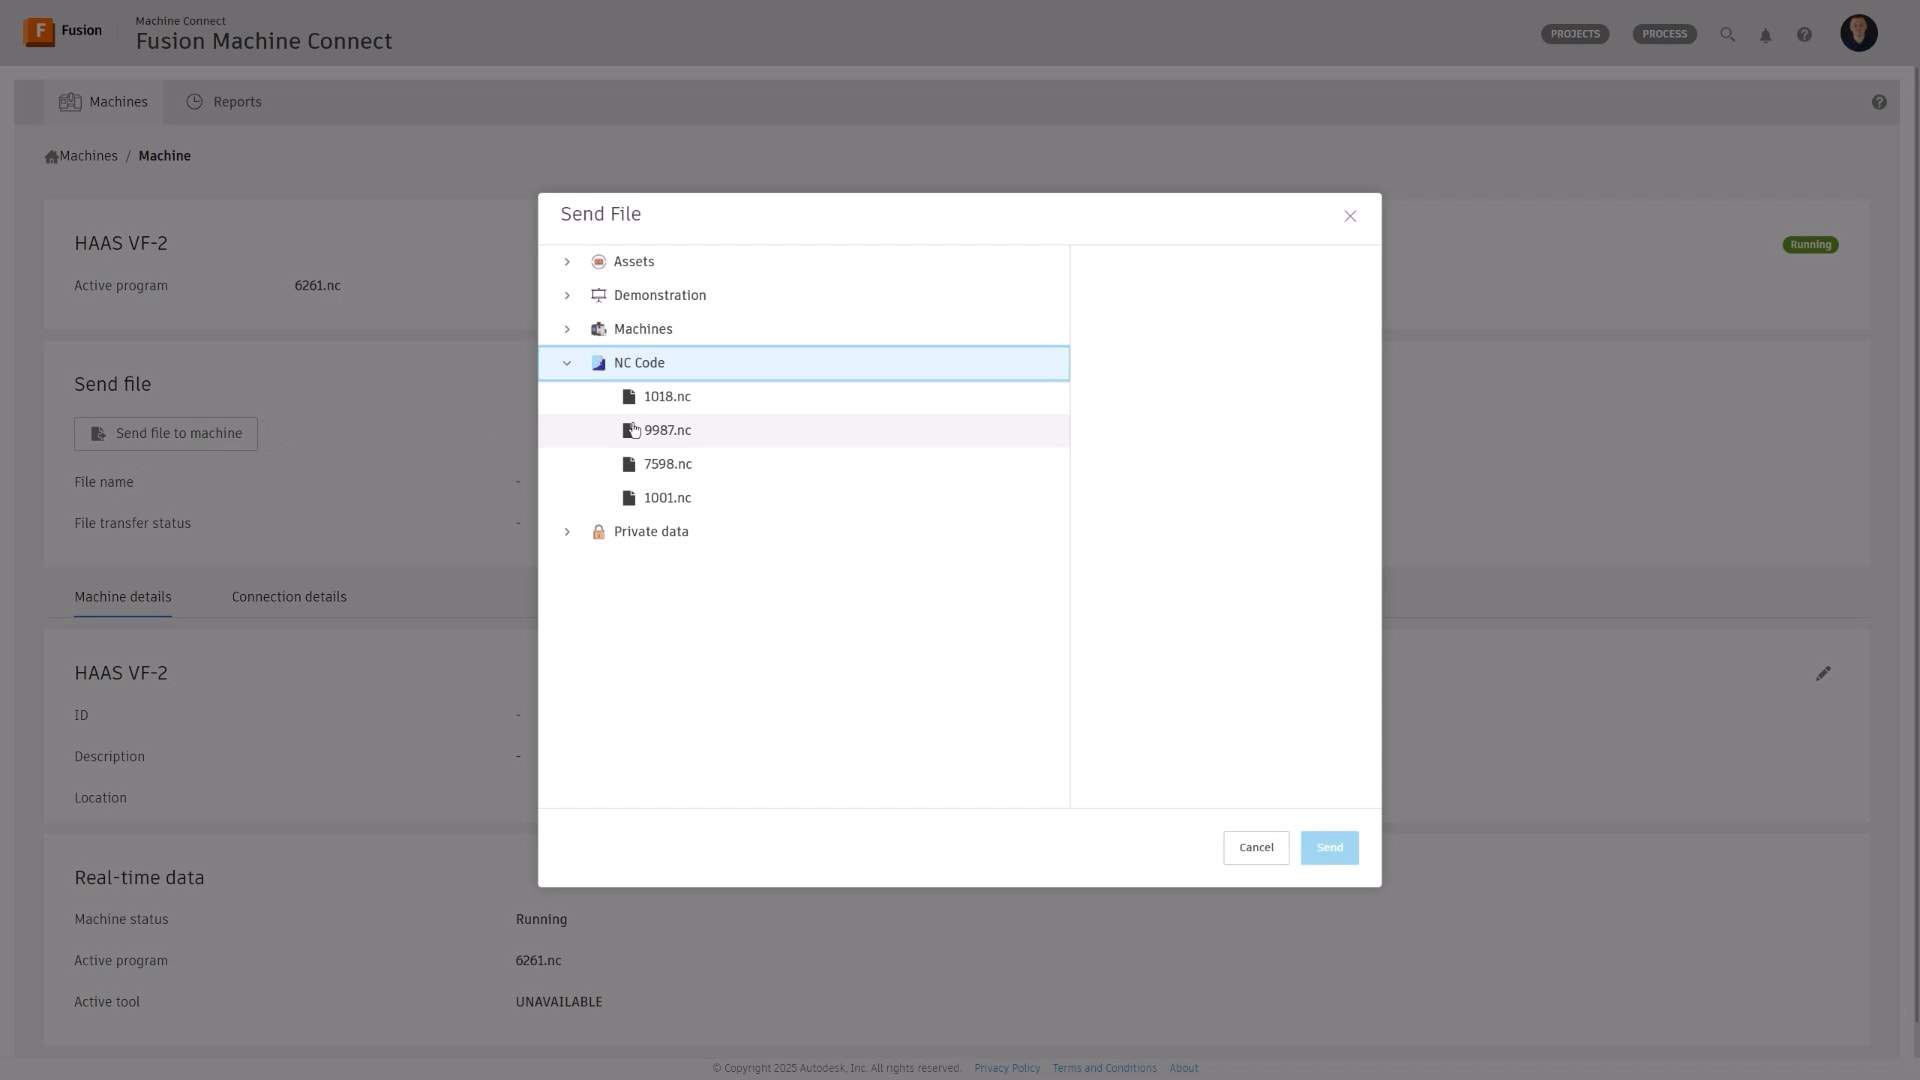The width and height of the screenshot is (1920, 1080).
Task: Click the file icon next to 1001.nc
Action: [629, 498]
